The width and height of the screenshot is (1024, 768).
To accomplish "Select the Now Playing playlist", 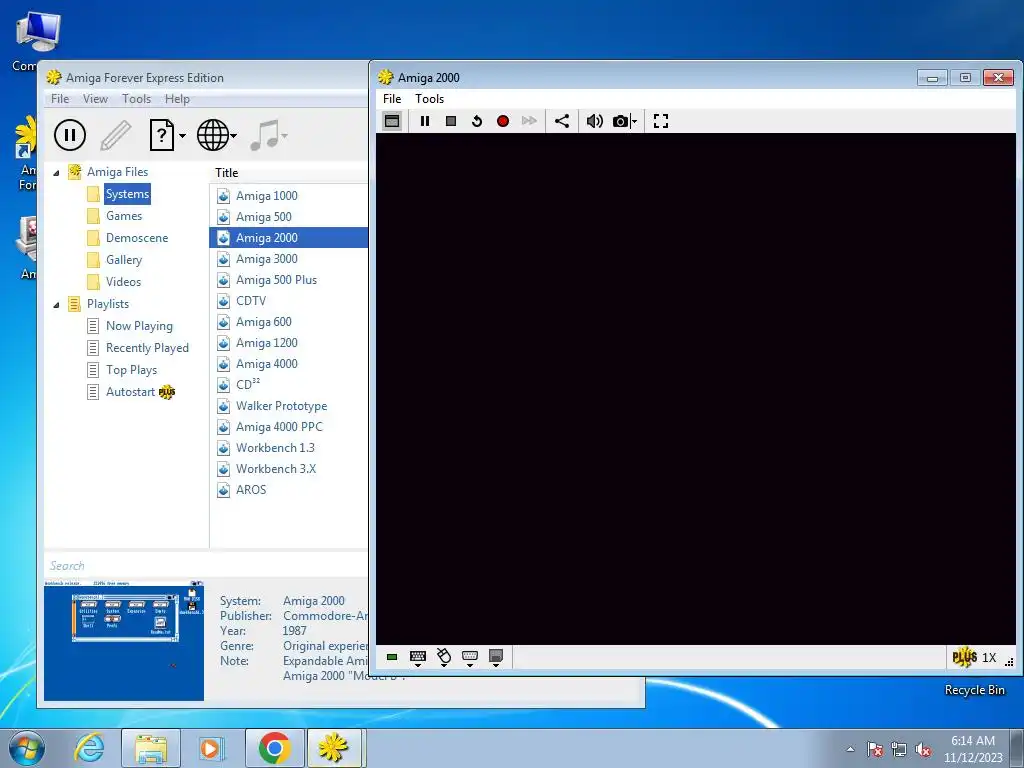I will 139,326.
